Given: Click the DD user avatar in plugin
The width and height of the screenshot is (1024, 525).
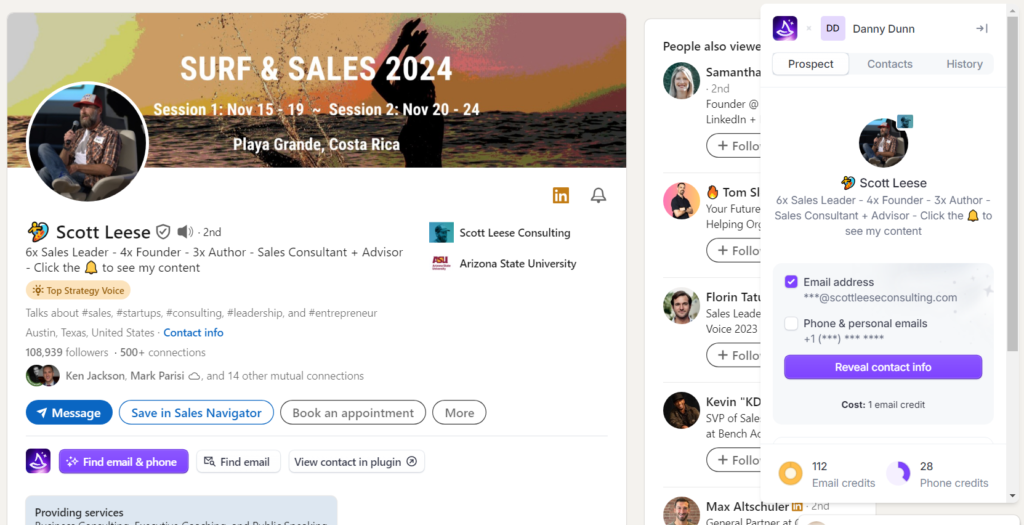Looking at the screenshot, I should click(833, 29).
